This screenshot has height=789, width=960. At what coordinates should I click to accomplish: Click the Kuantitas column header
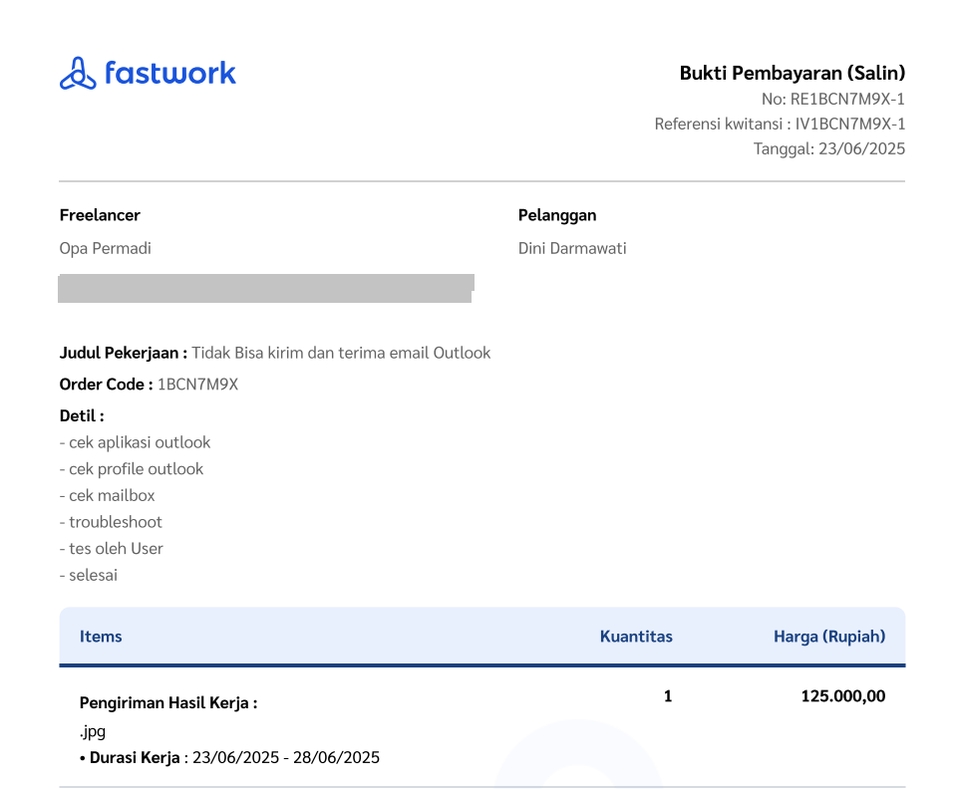point(636,636)
